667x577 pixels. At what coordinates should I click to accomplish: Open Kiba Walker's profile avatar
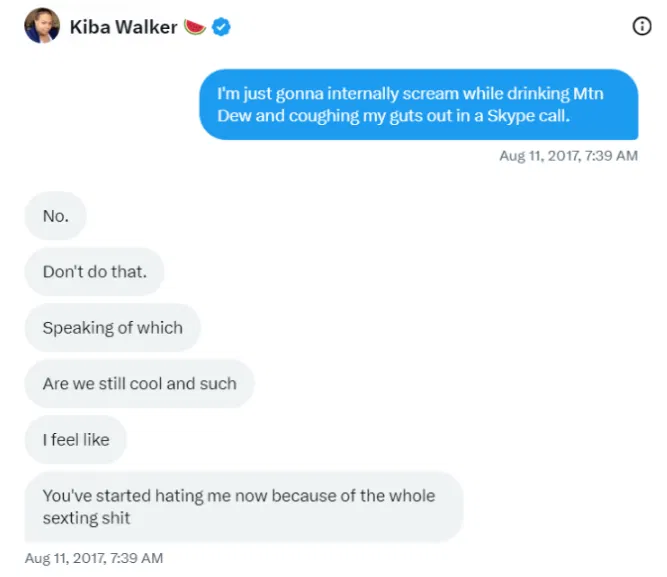pyautogui.click(x=40, y=27)
